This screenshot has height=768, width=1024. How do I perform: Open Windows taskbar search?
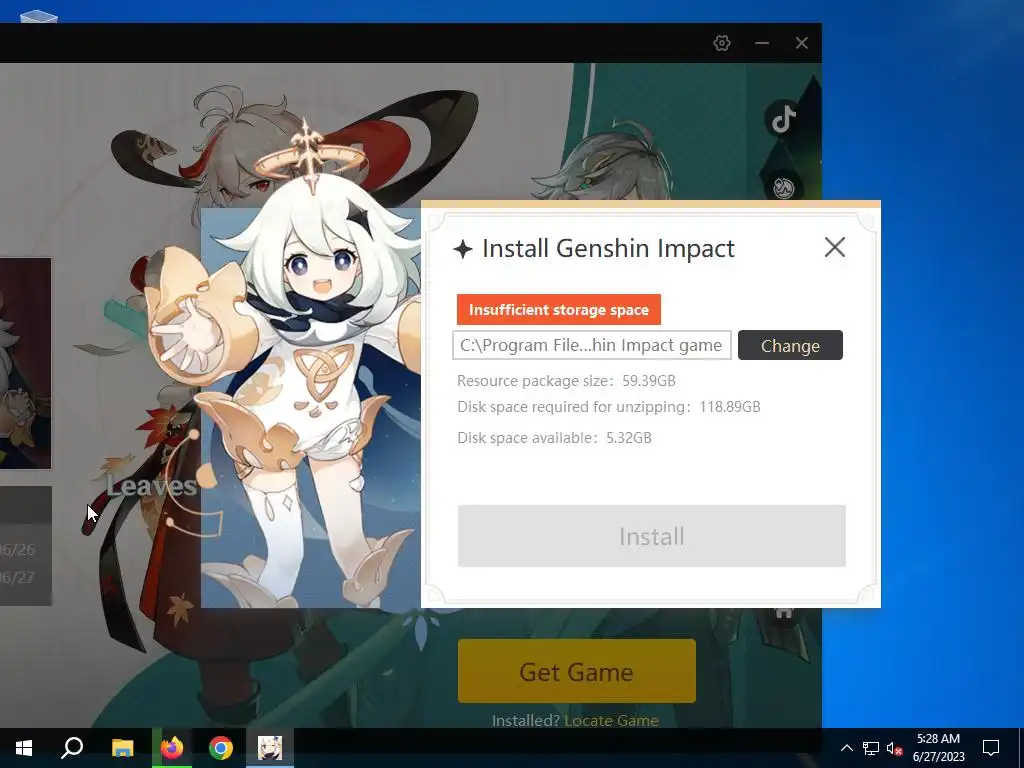(72, 748)
